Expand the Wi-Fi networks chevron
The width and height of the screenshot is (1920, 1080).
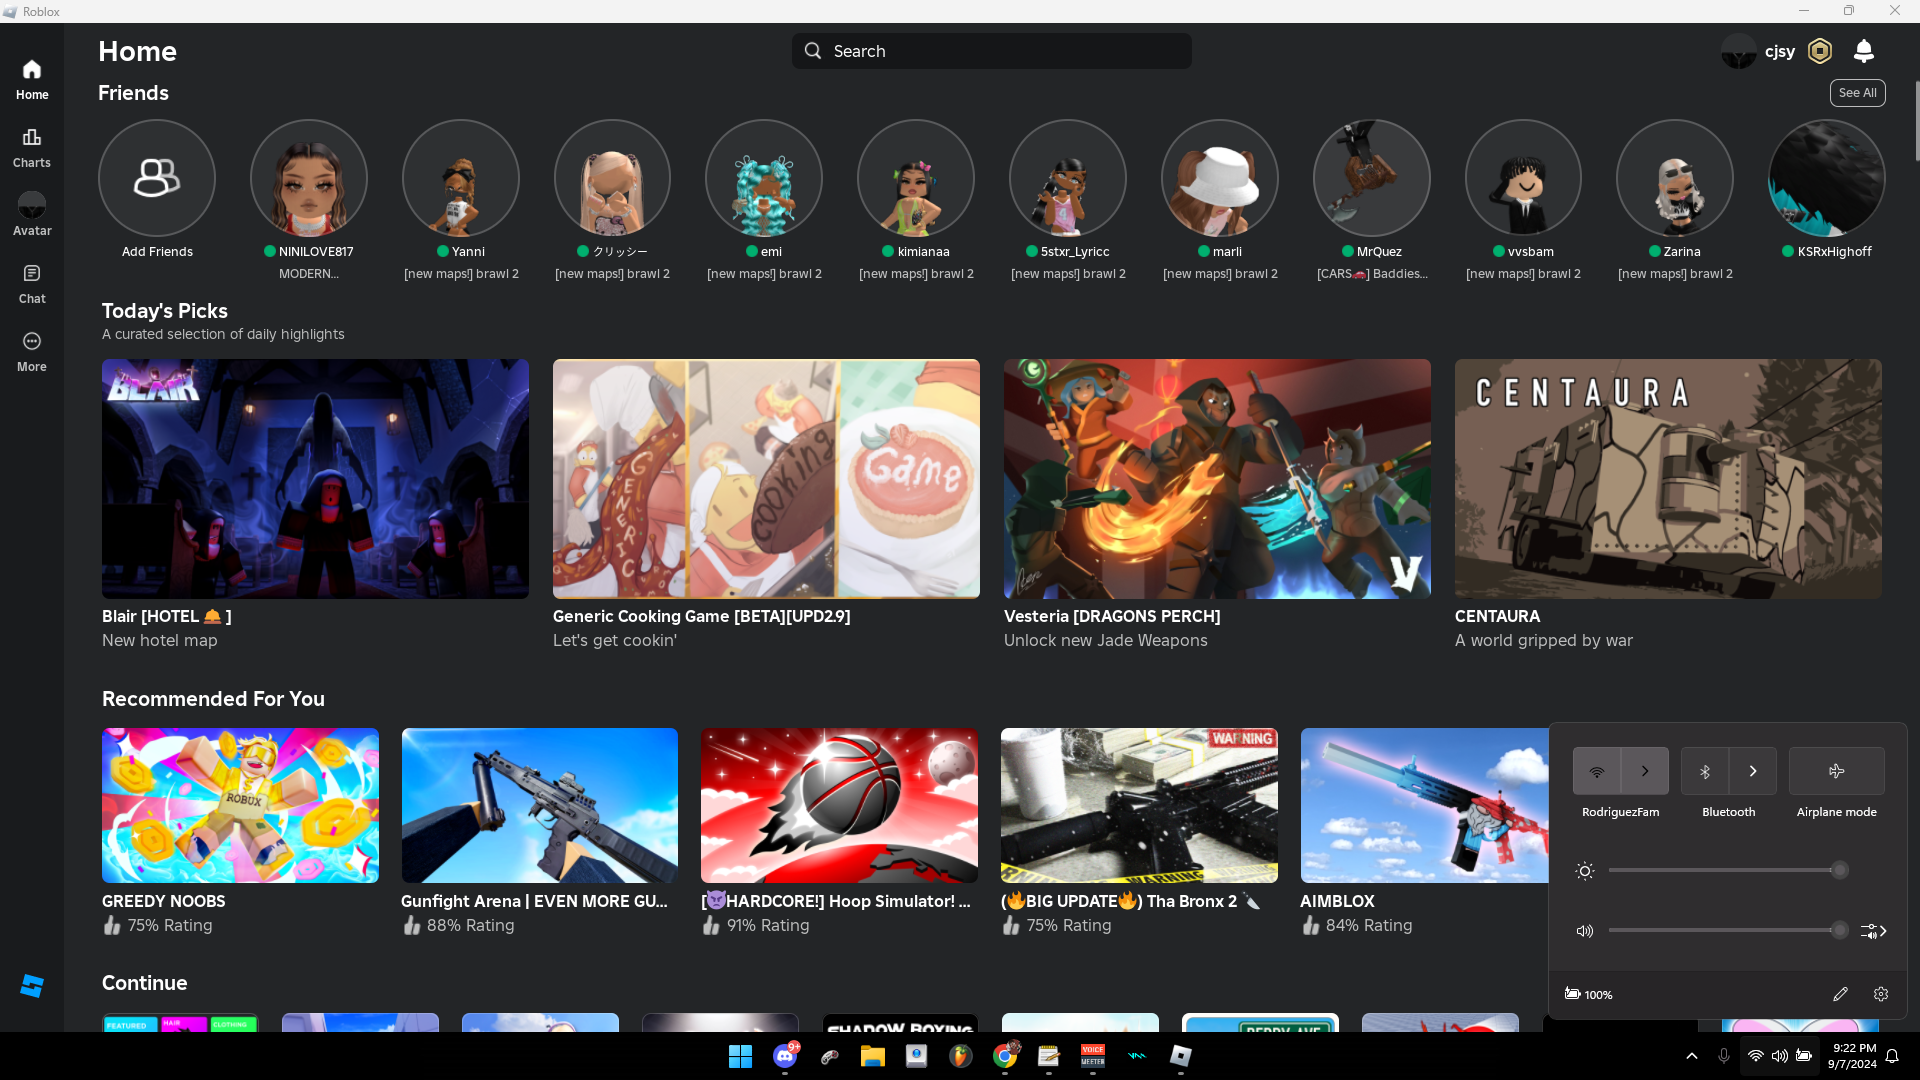pyautogui.click(x=1645, y=771)
